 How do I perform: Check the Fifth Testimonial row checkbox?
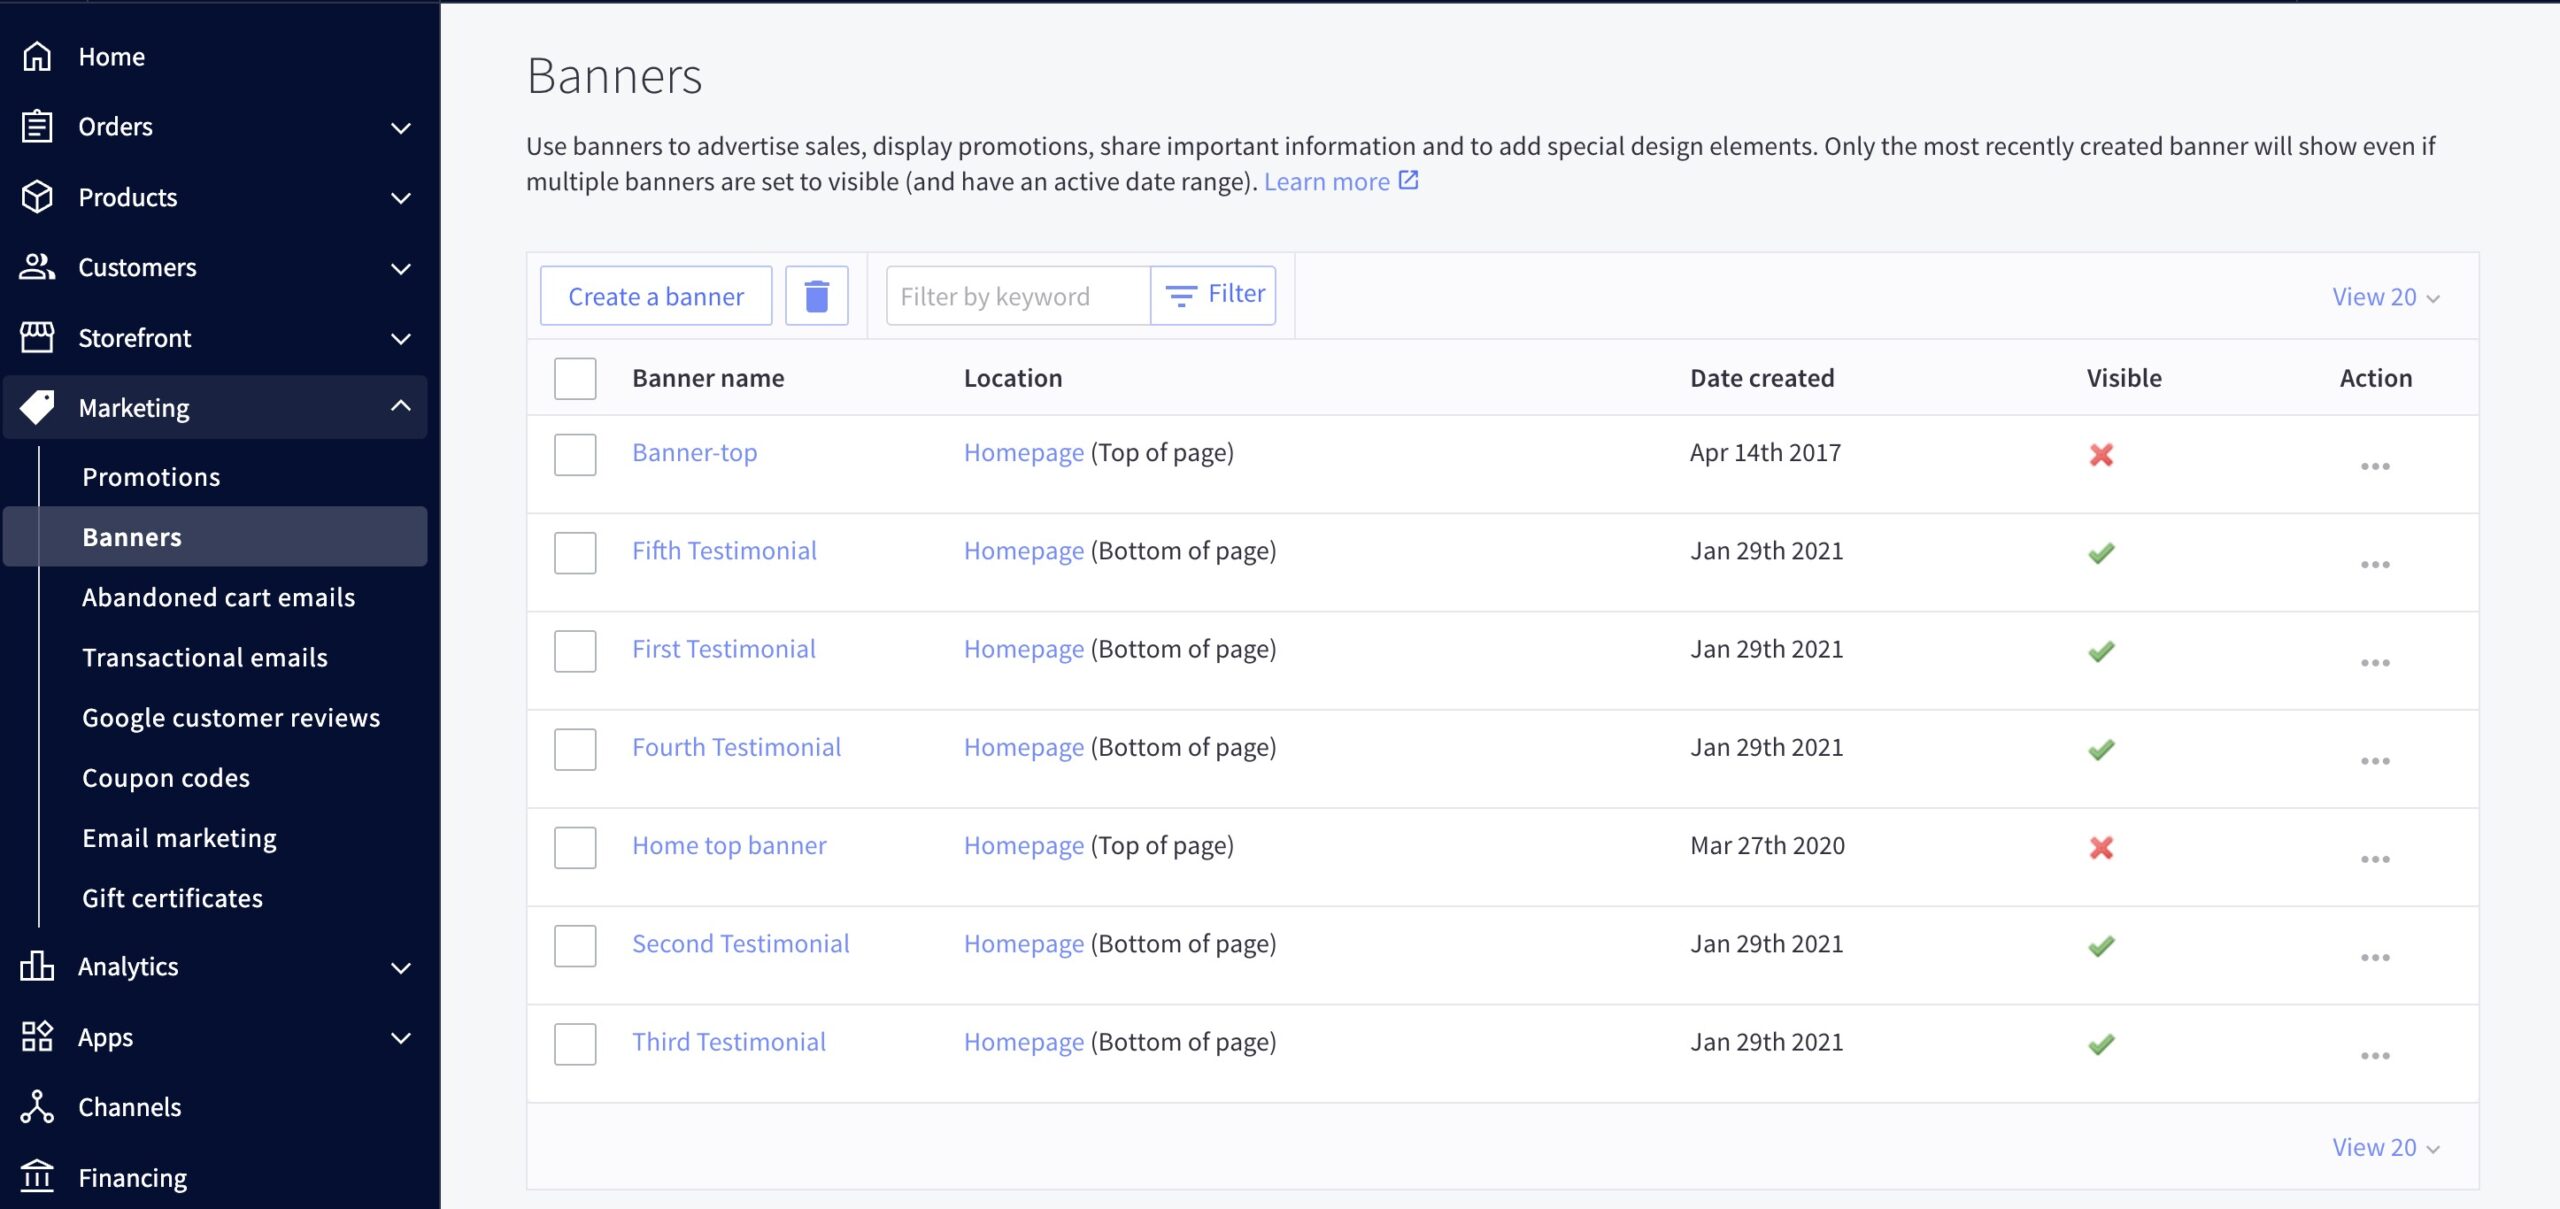575,553
